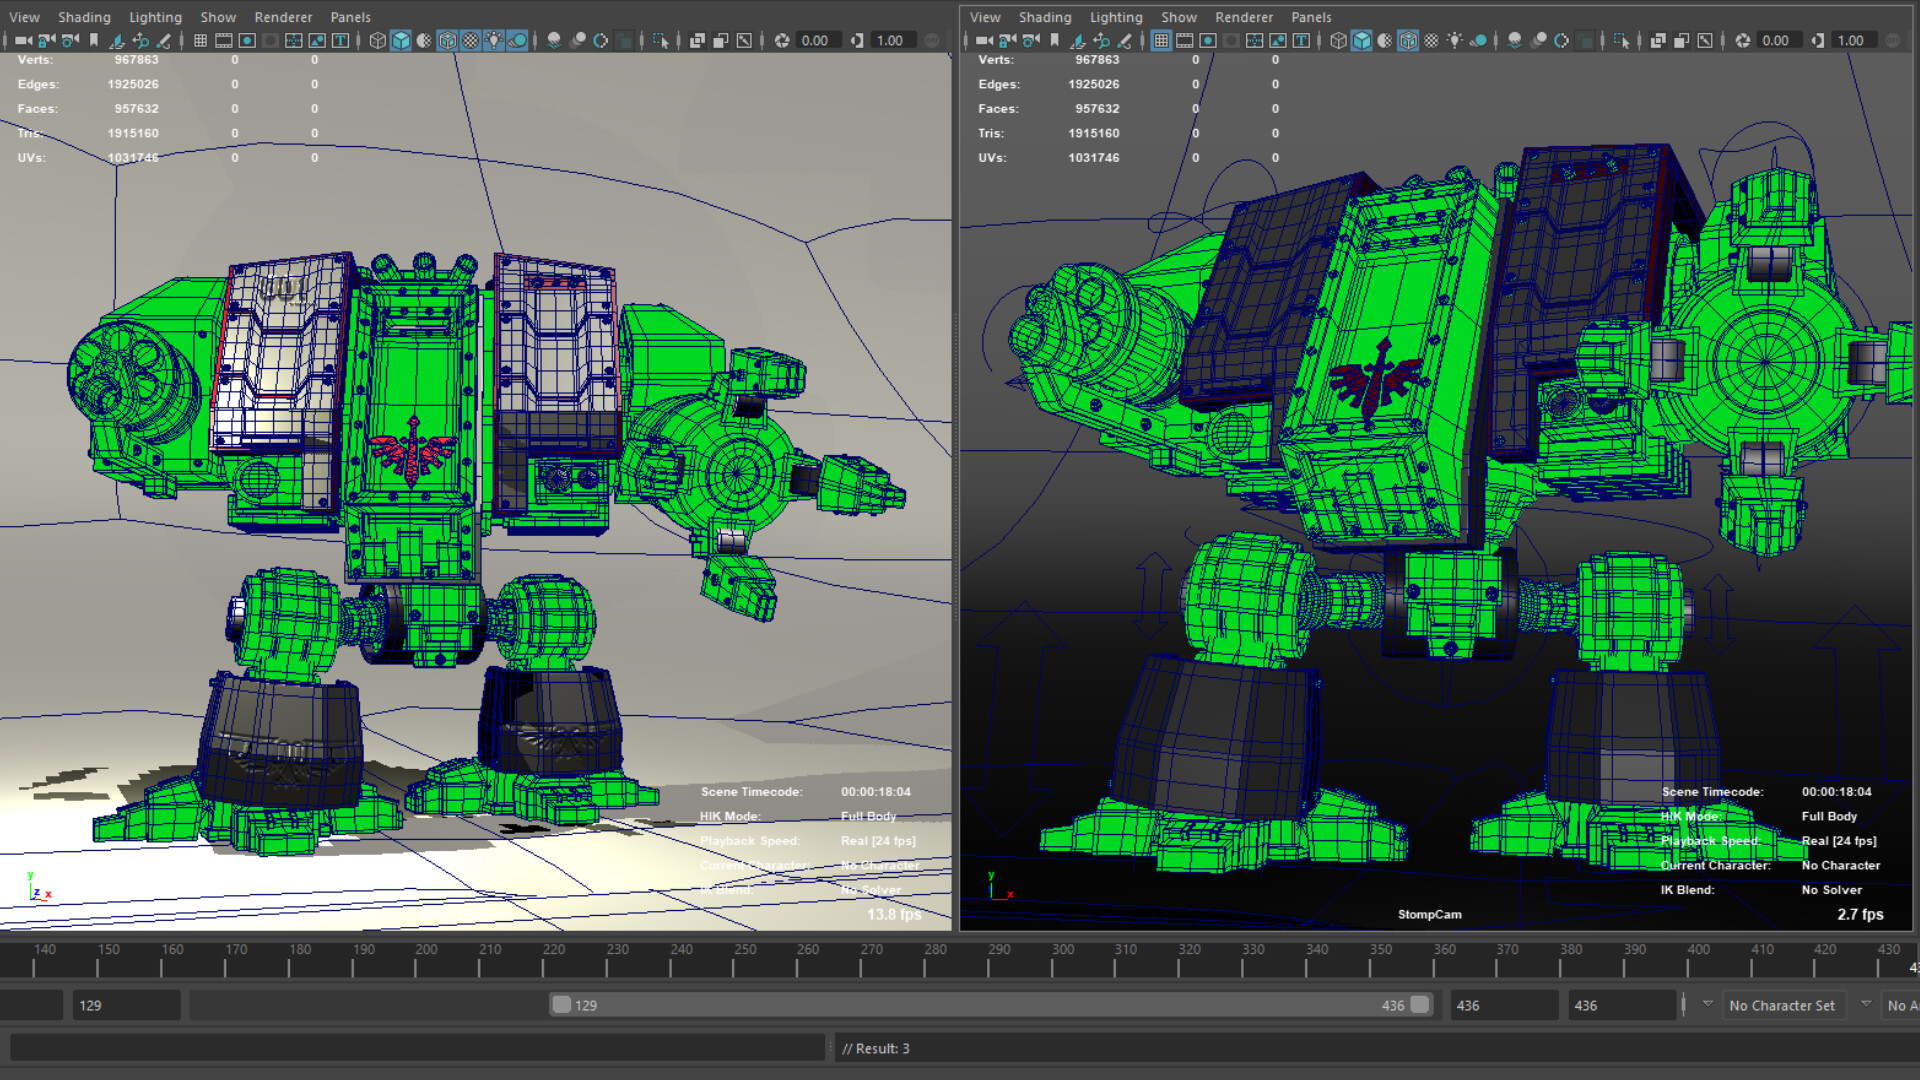Screen dimensions: 1920x1080
Task: Toggle Textured display in left panel
Action: (x=471, y=40)
